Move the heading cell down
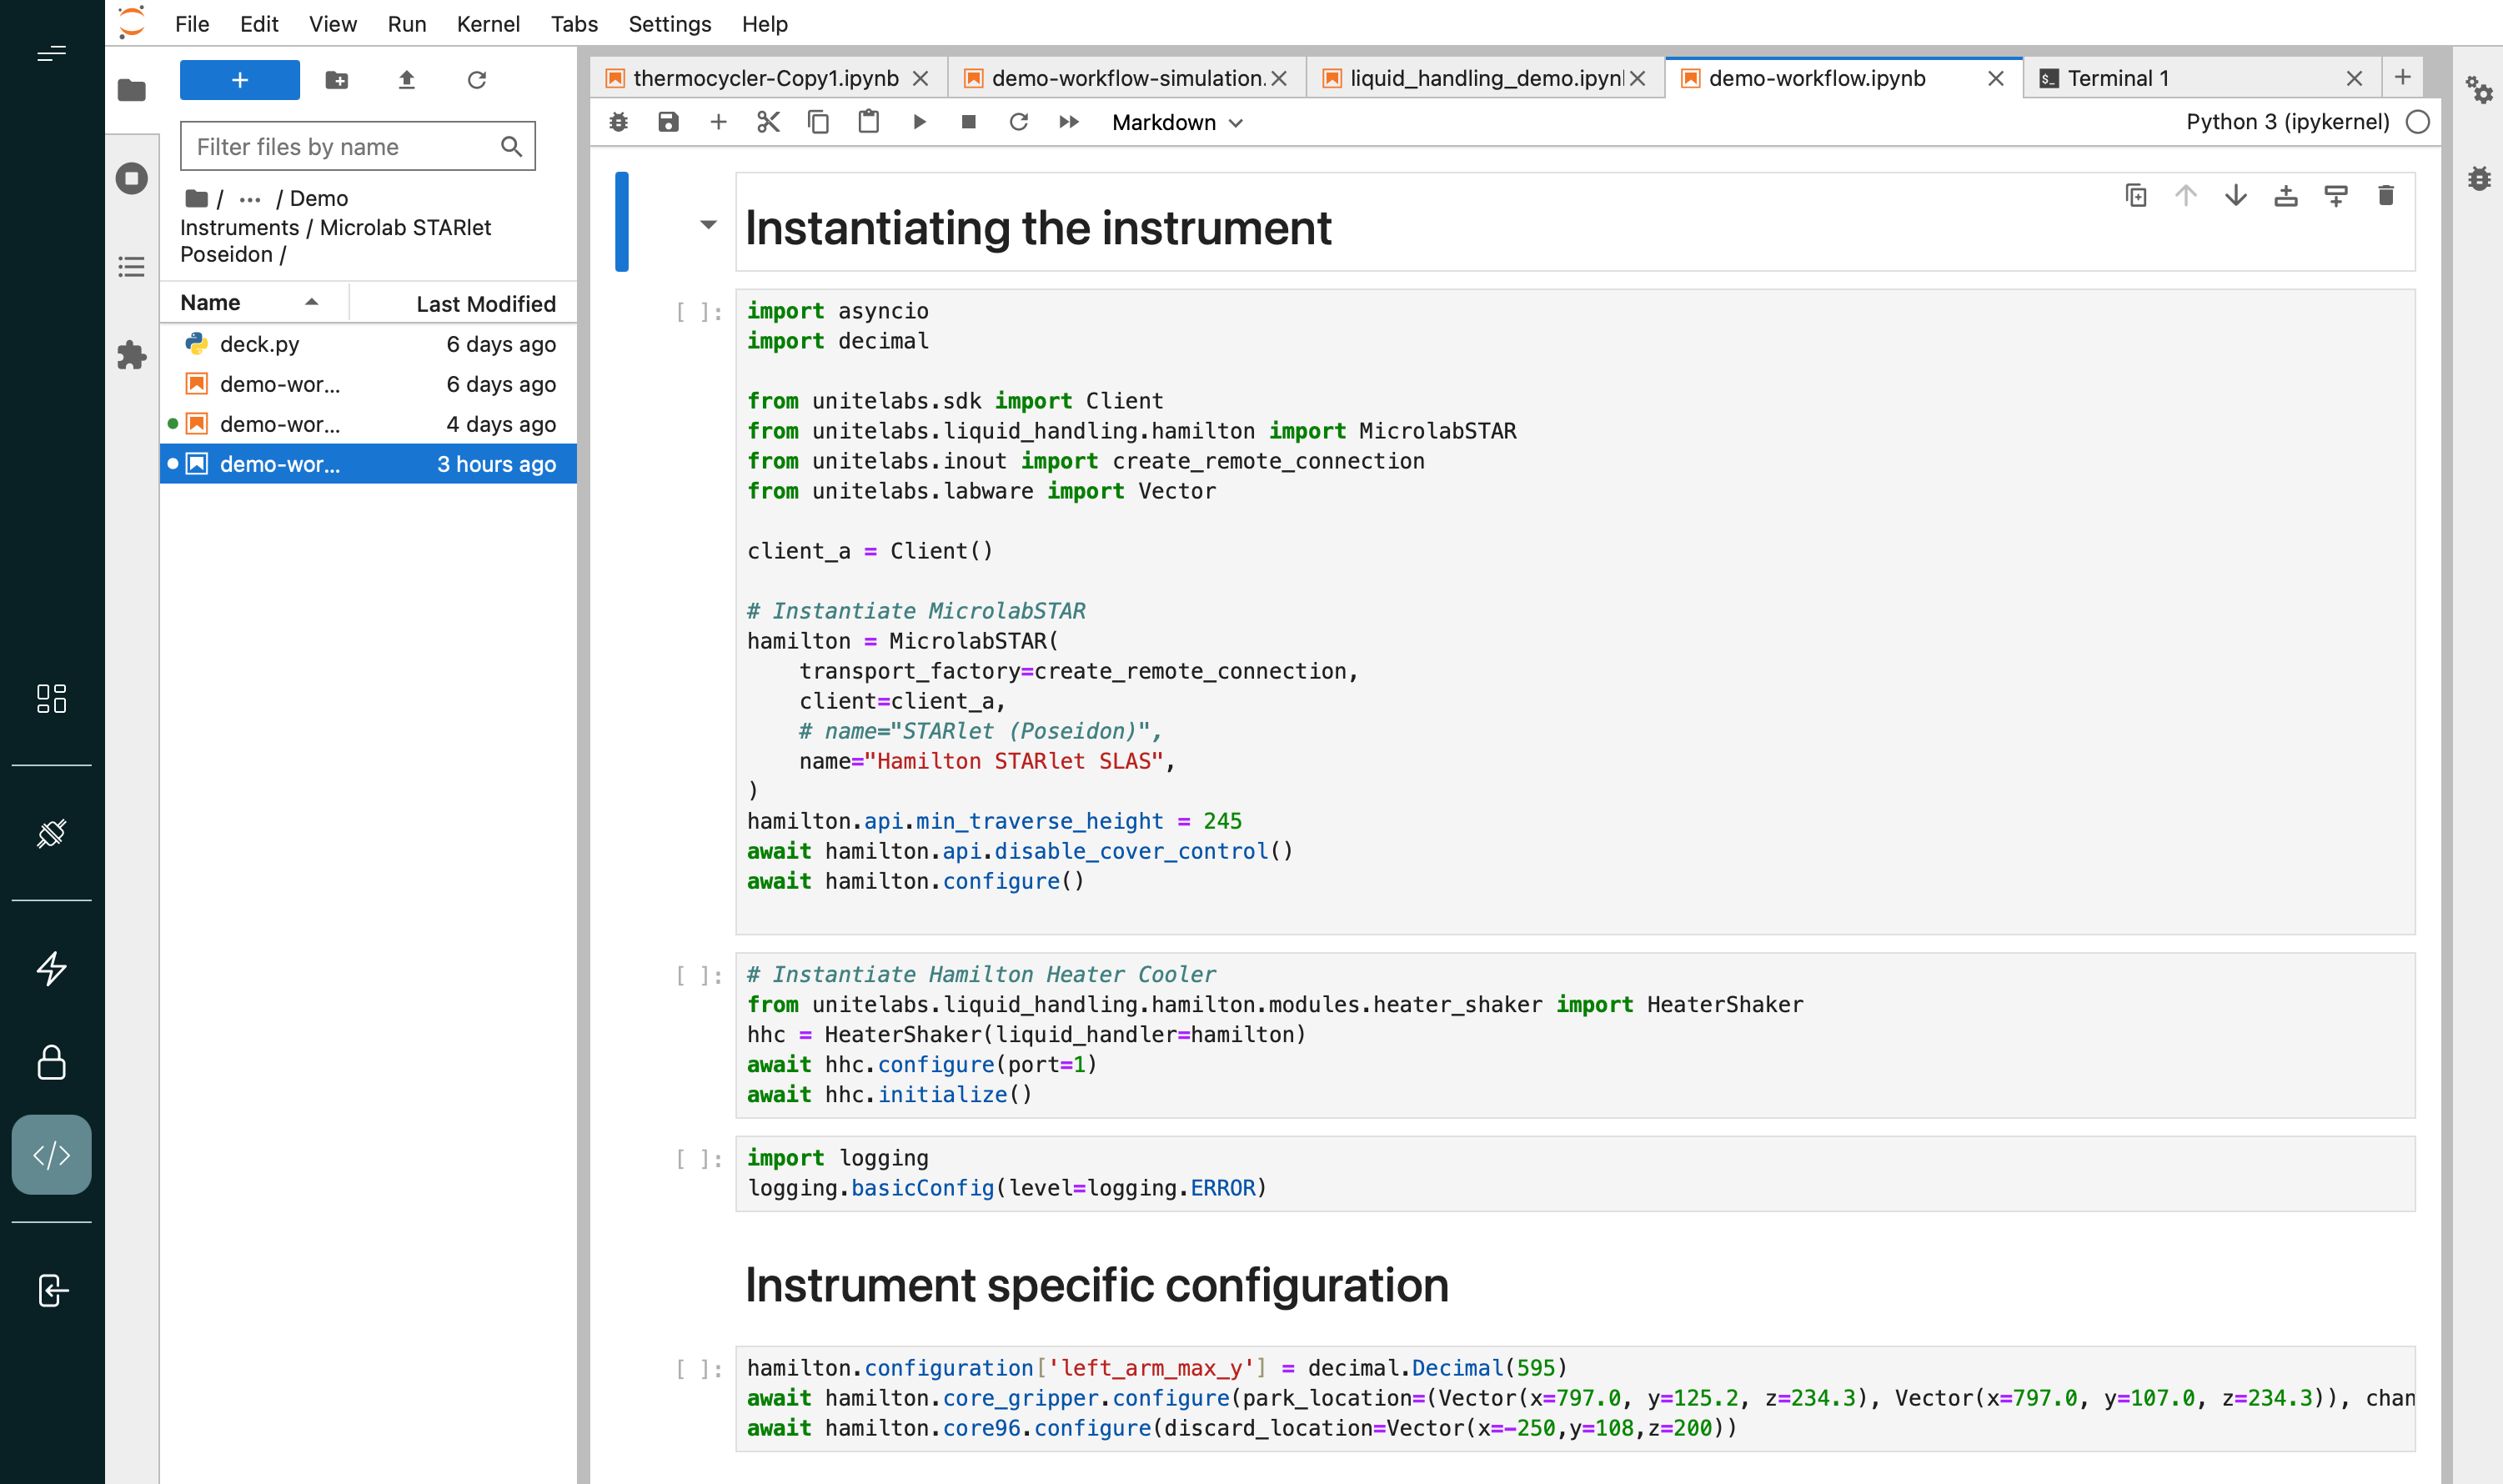Screen dimensions: 2503x1484 click(2236, 195)
